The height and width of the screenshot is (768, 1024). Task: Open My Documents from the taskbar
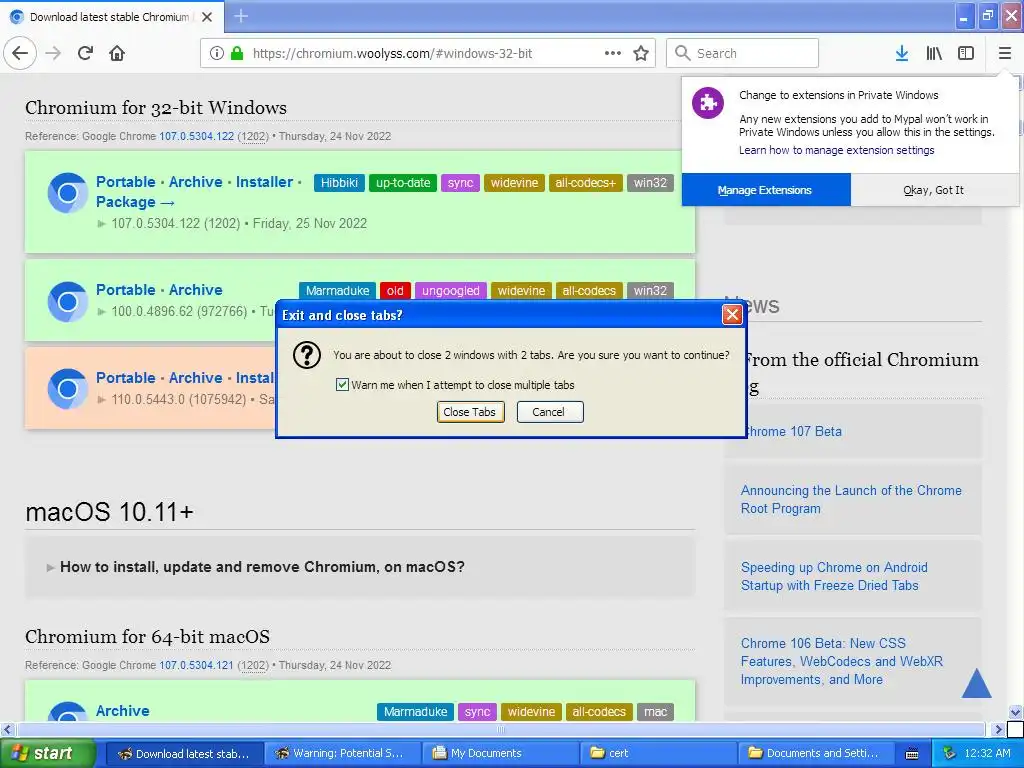[502, 754]
